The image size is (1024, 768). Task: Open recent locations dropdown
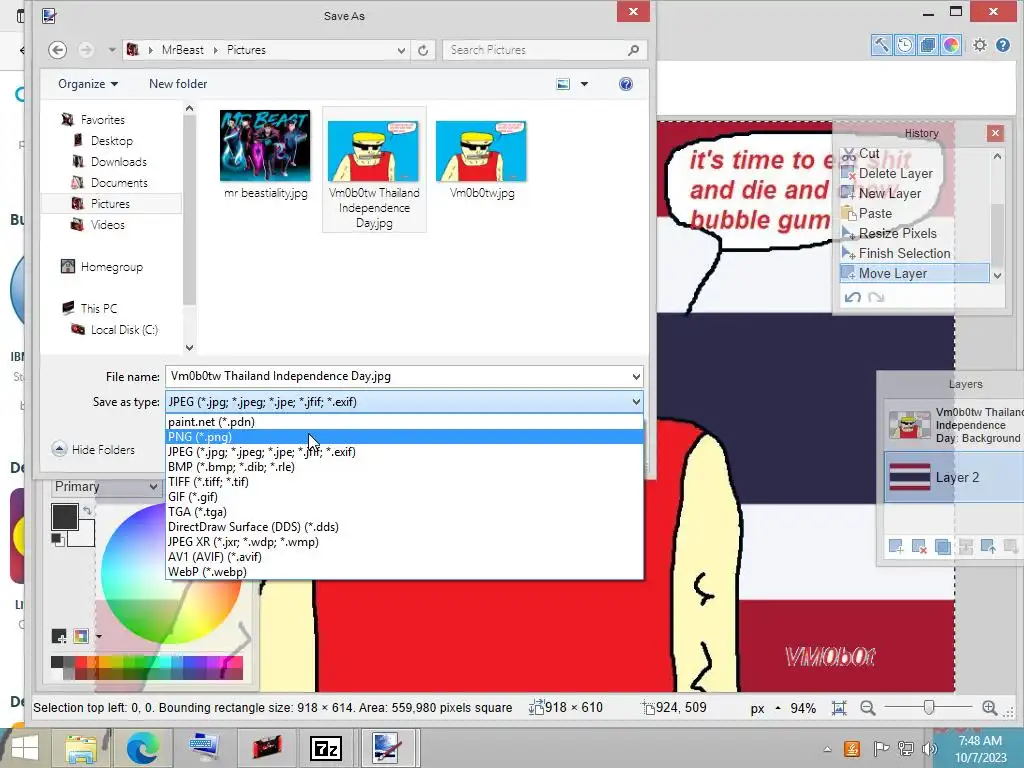point(112,50)
